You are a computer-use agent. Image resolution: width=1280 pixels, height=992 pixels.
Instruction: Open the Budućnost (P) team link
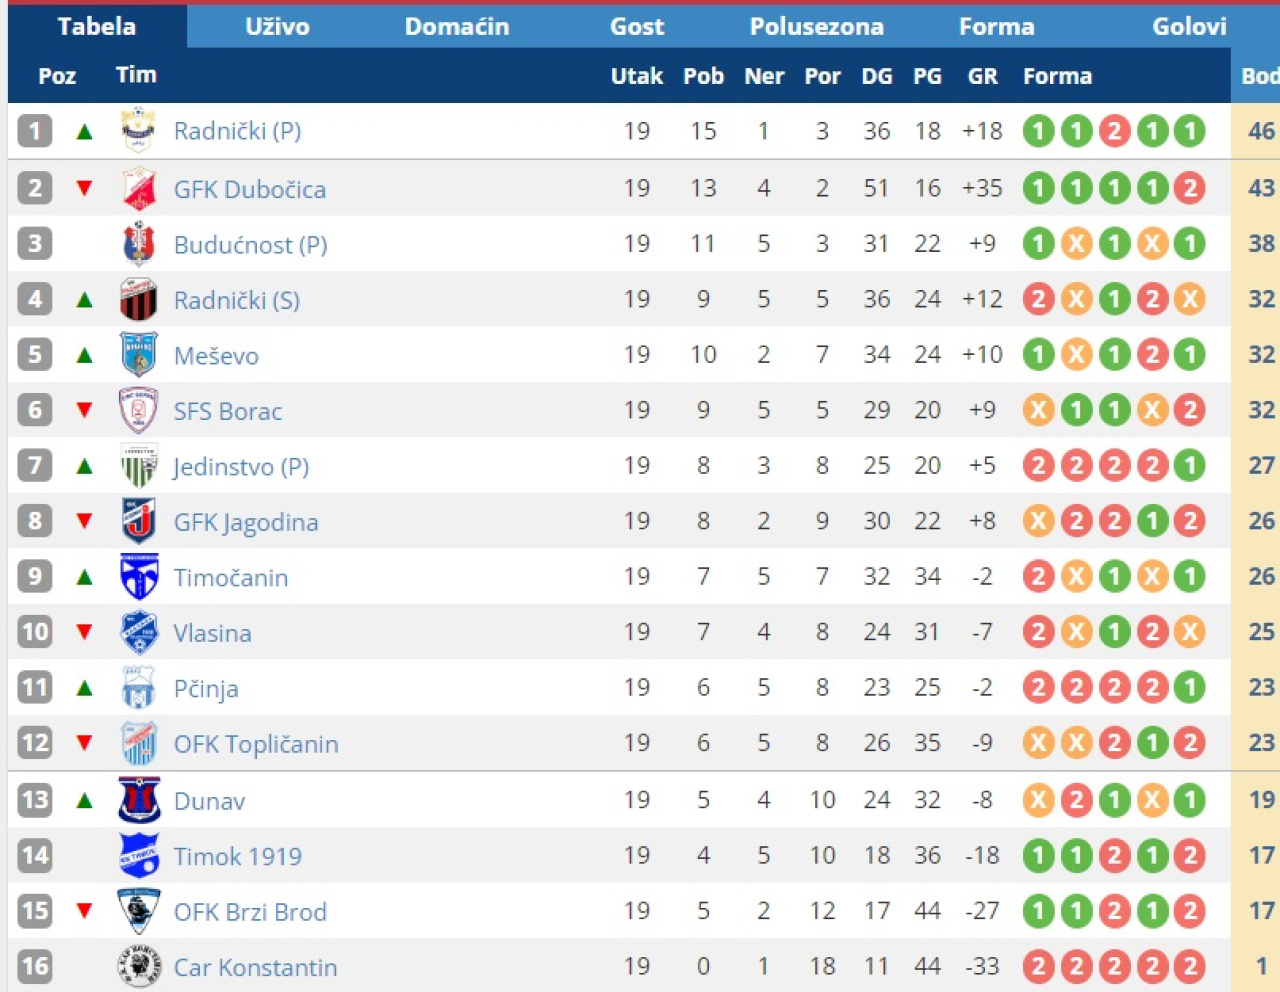coord(250,245)
